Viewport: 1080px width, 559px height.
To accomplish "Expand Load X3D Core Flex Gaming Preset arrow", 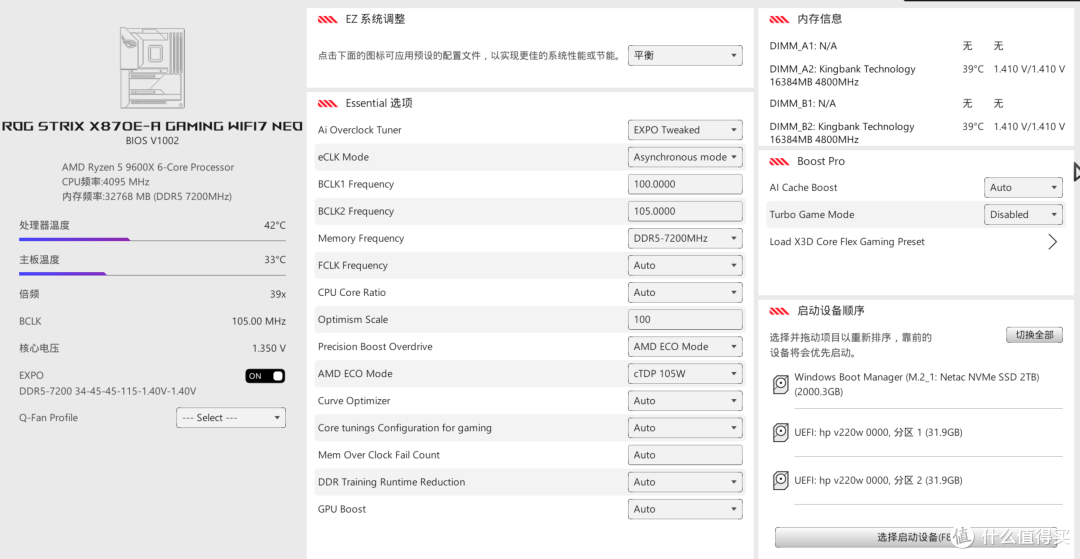I will click(x=1052, y=242).
